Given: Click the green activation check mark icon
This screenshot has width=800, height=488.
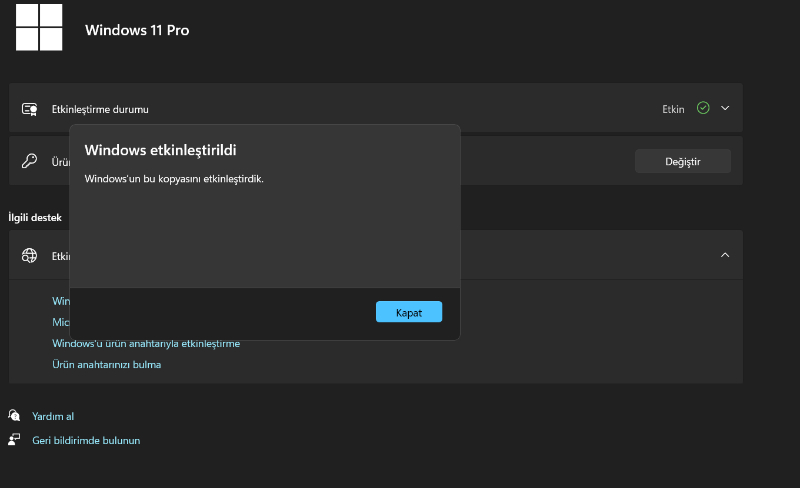Looking at the screenshot, I should [x=703, y=108].
